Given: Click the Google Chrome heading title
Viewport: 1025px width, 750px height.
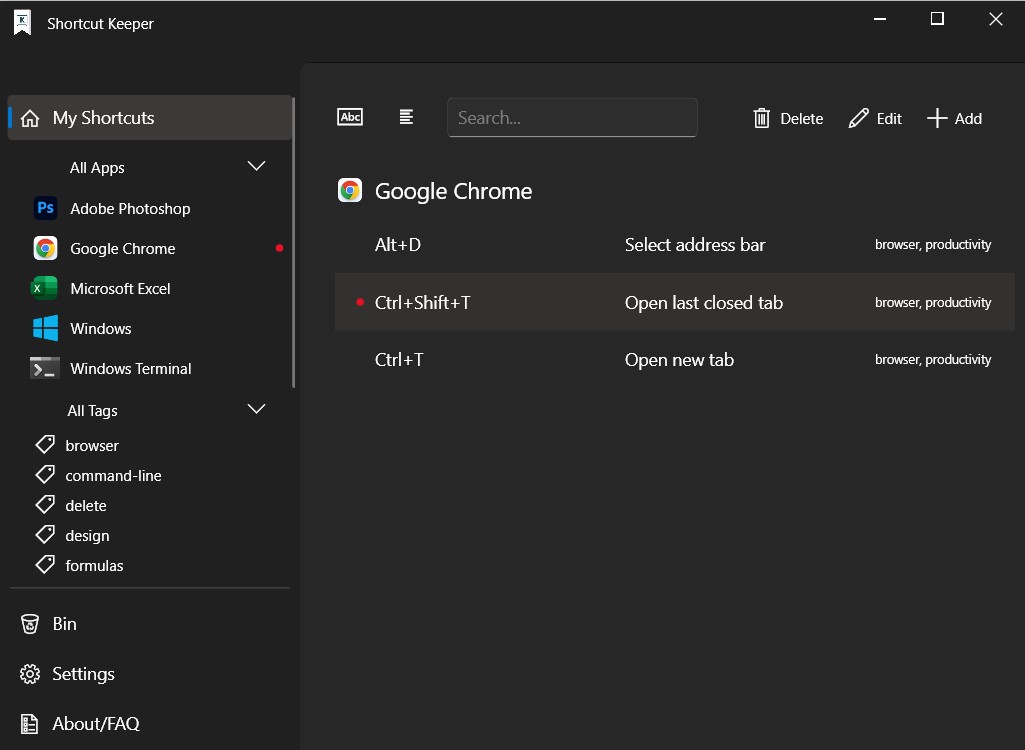Looking at the screenshot, I should [453, 191].
